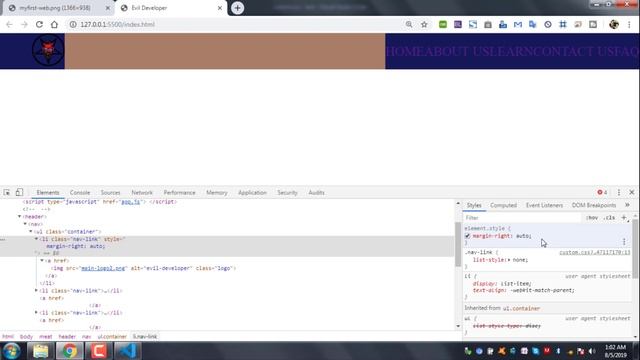
Task: Reload the current page
Action: click(39, 24)
